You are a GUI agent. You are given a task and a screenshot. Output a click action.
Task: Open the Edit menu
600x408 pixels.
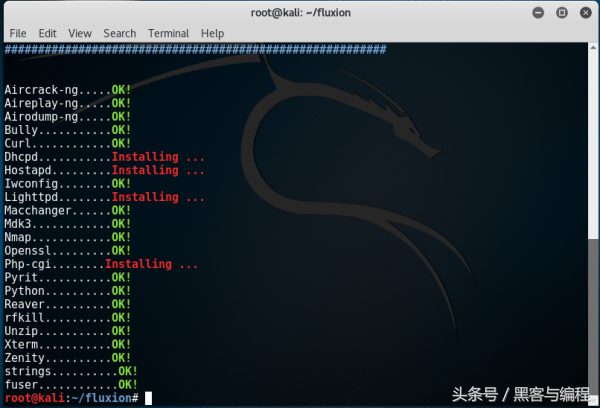47,33
